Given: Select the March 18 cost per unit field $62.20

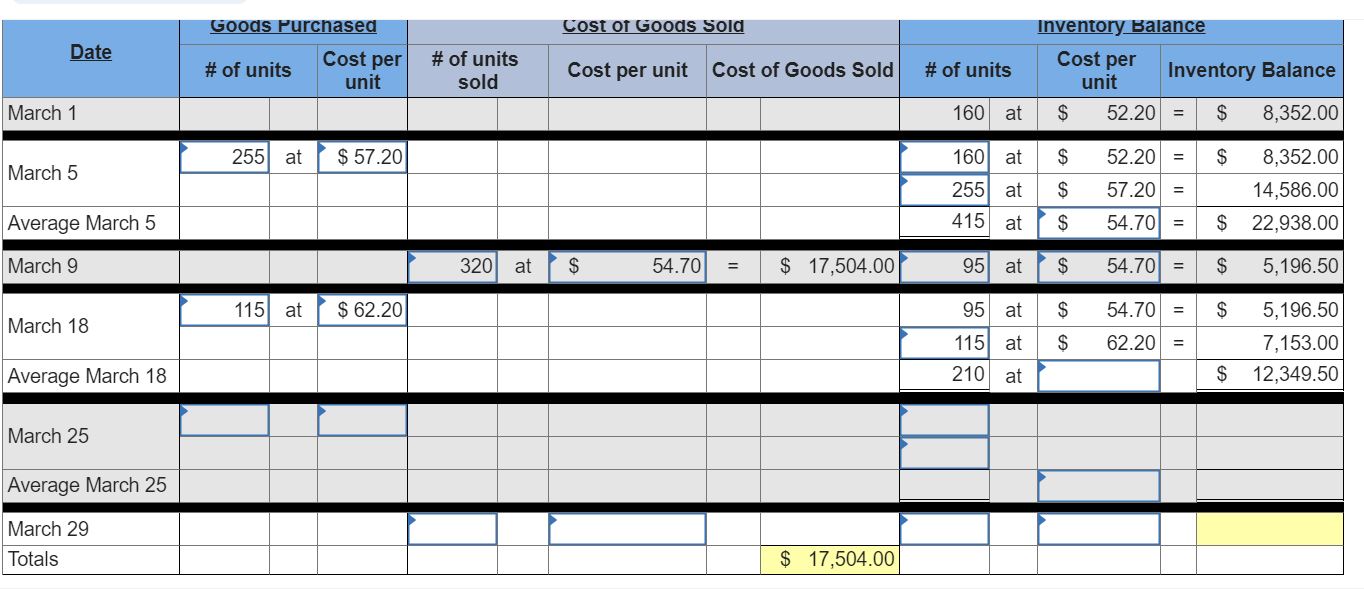Looking at the screenshot, I should [x=362, y=310].
